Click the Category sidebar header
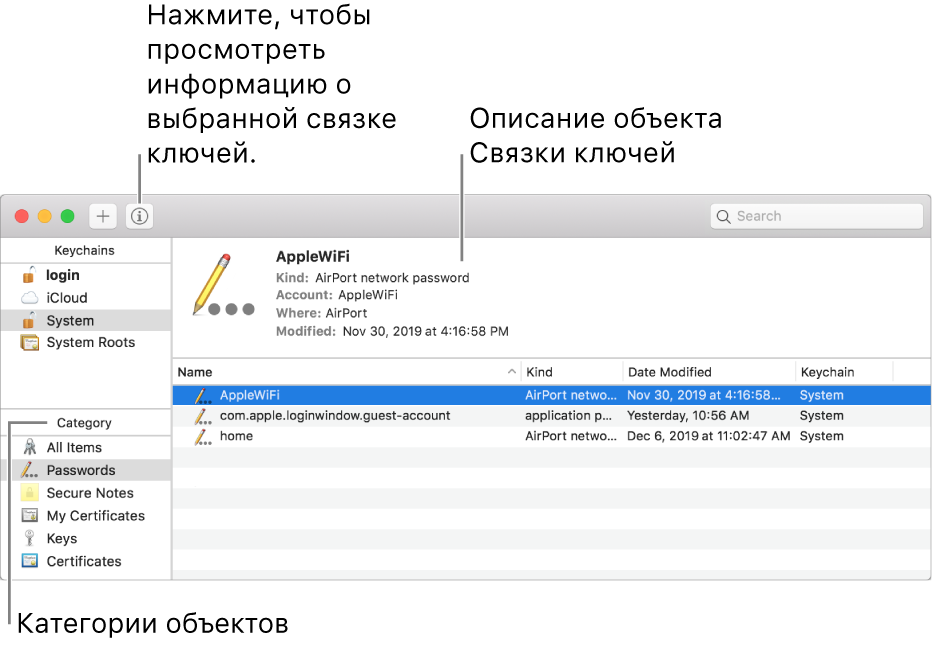 [x=84, y=423]
